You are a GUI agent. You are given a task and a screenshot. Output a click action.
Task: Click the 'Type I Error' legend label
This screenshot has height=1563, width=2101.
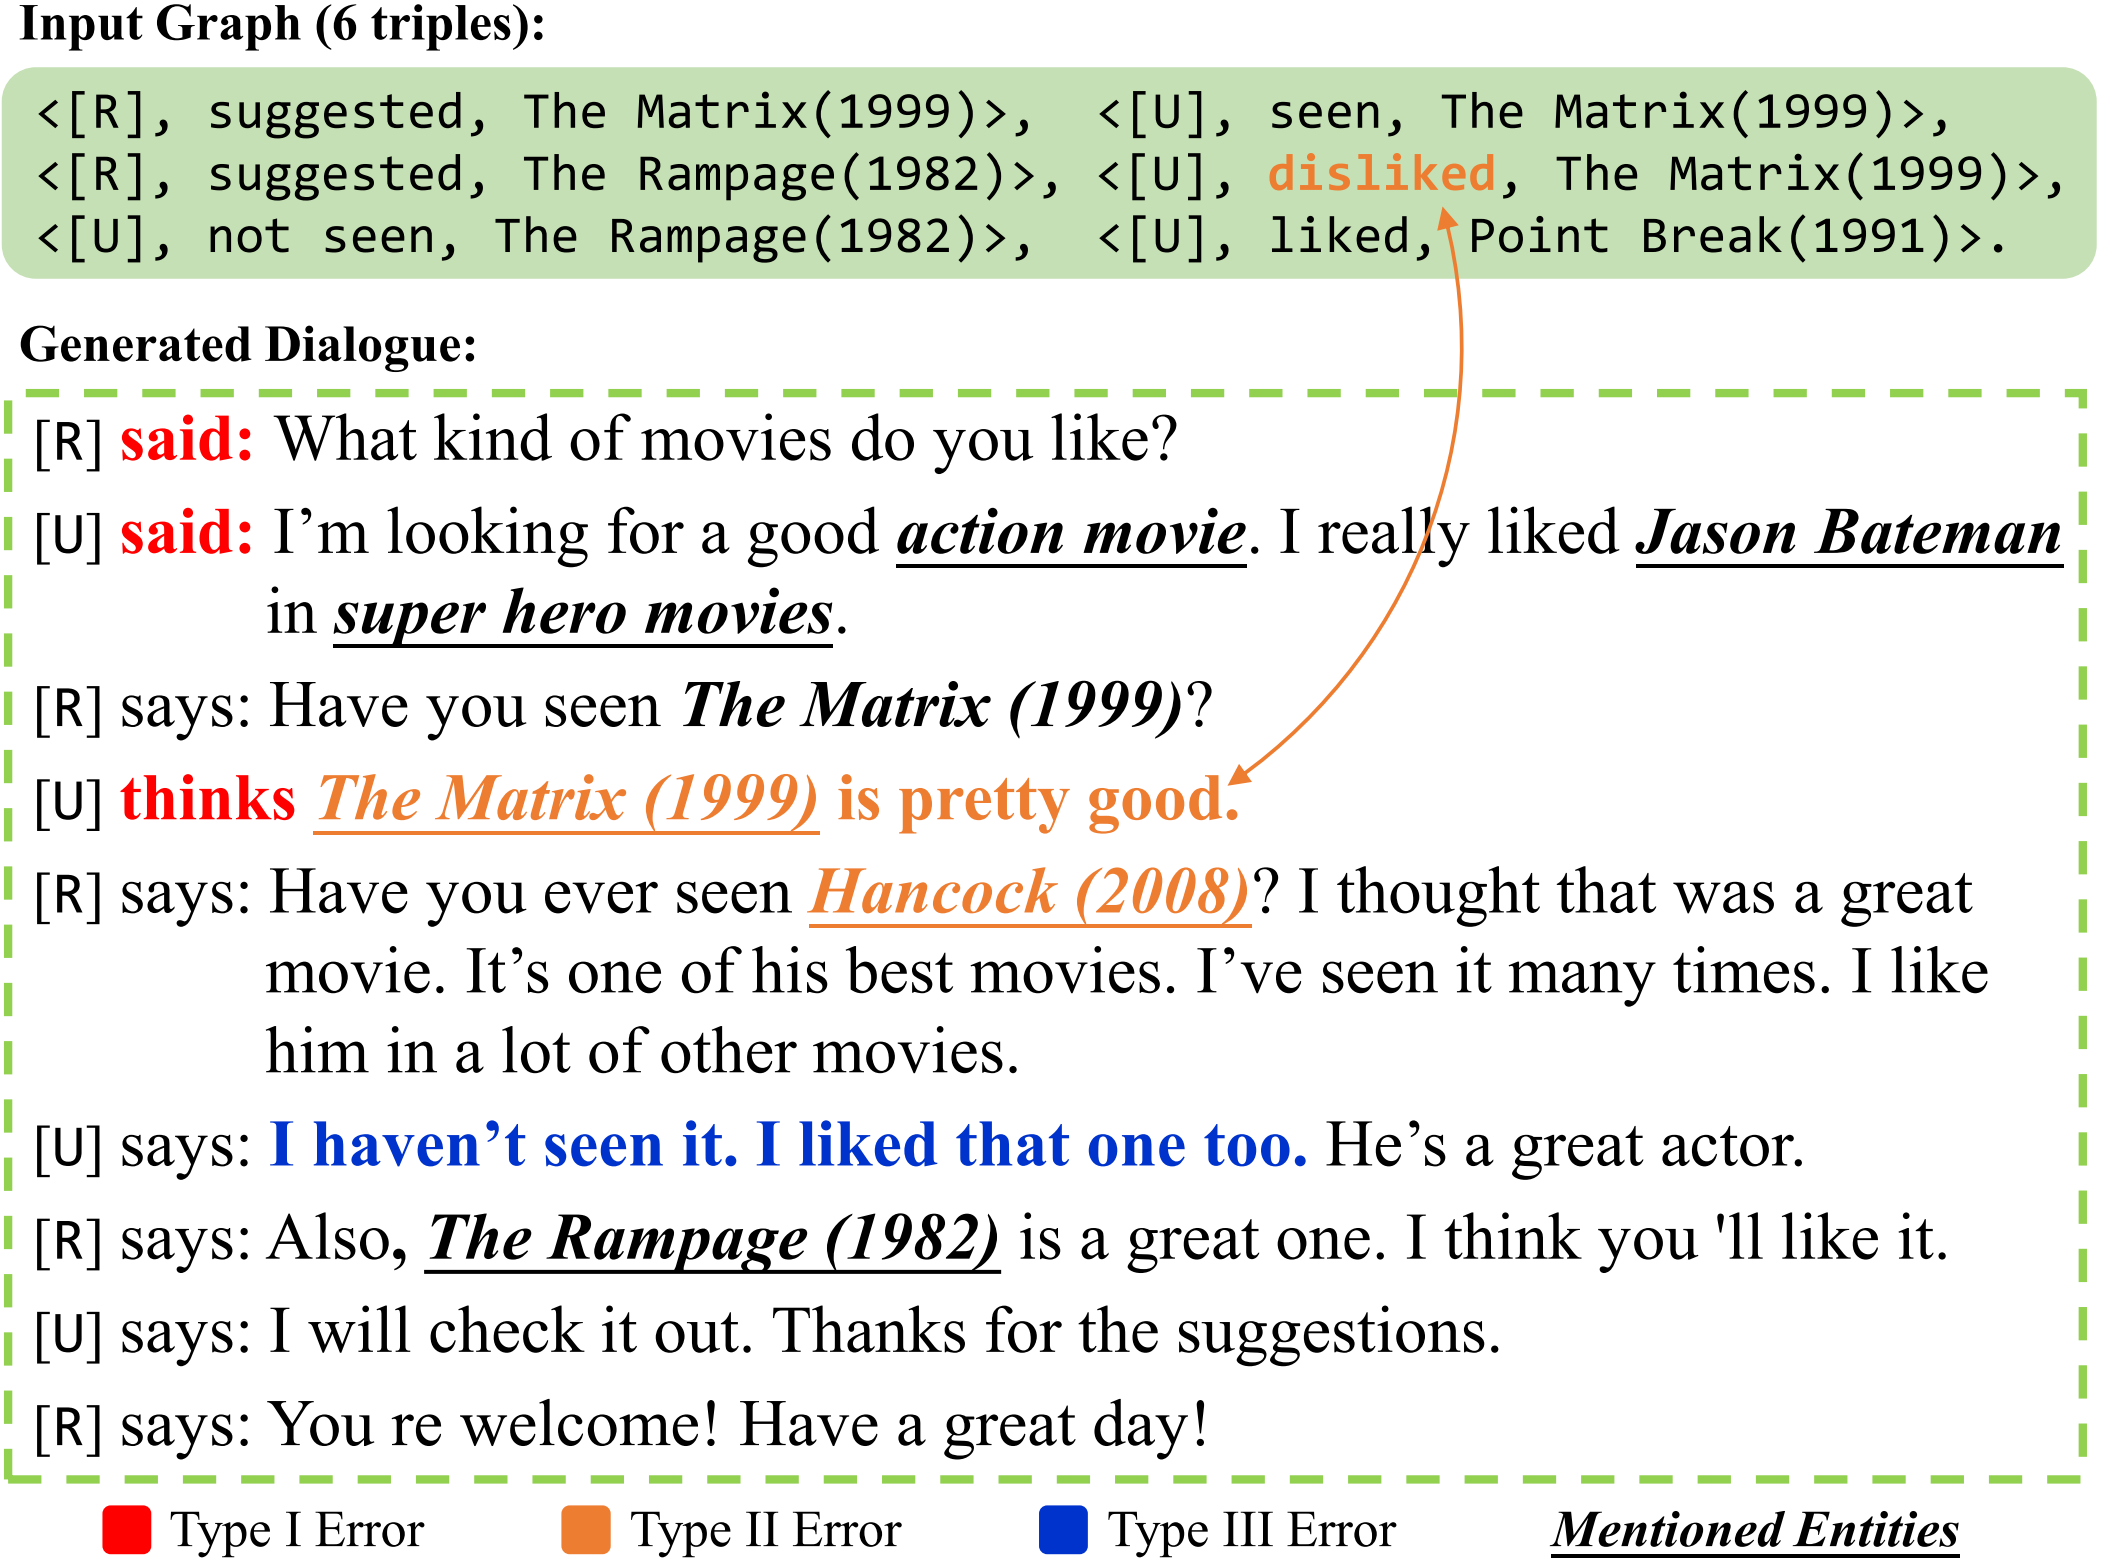pyautogui.click(x=297, y=1530)
